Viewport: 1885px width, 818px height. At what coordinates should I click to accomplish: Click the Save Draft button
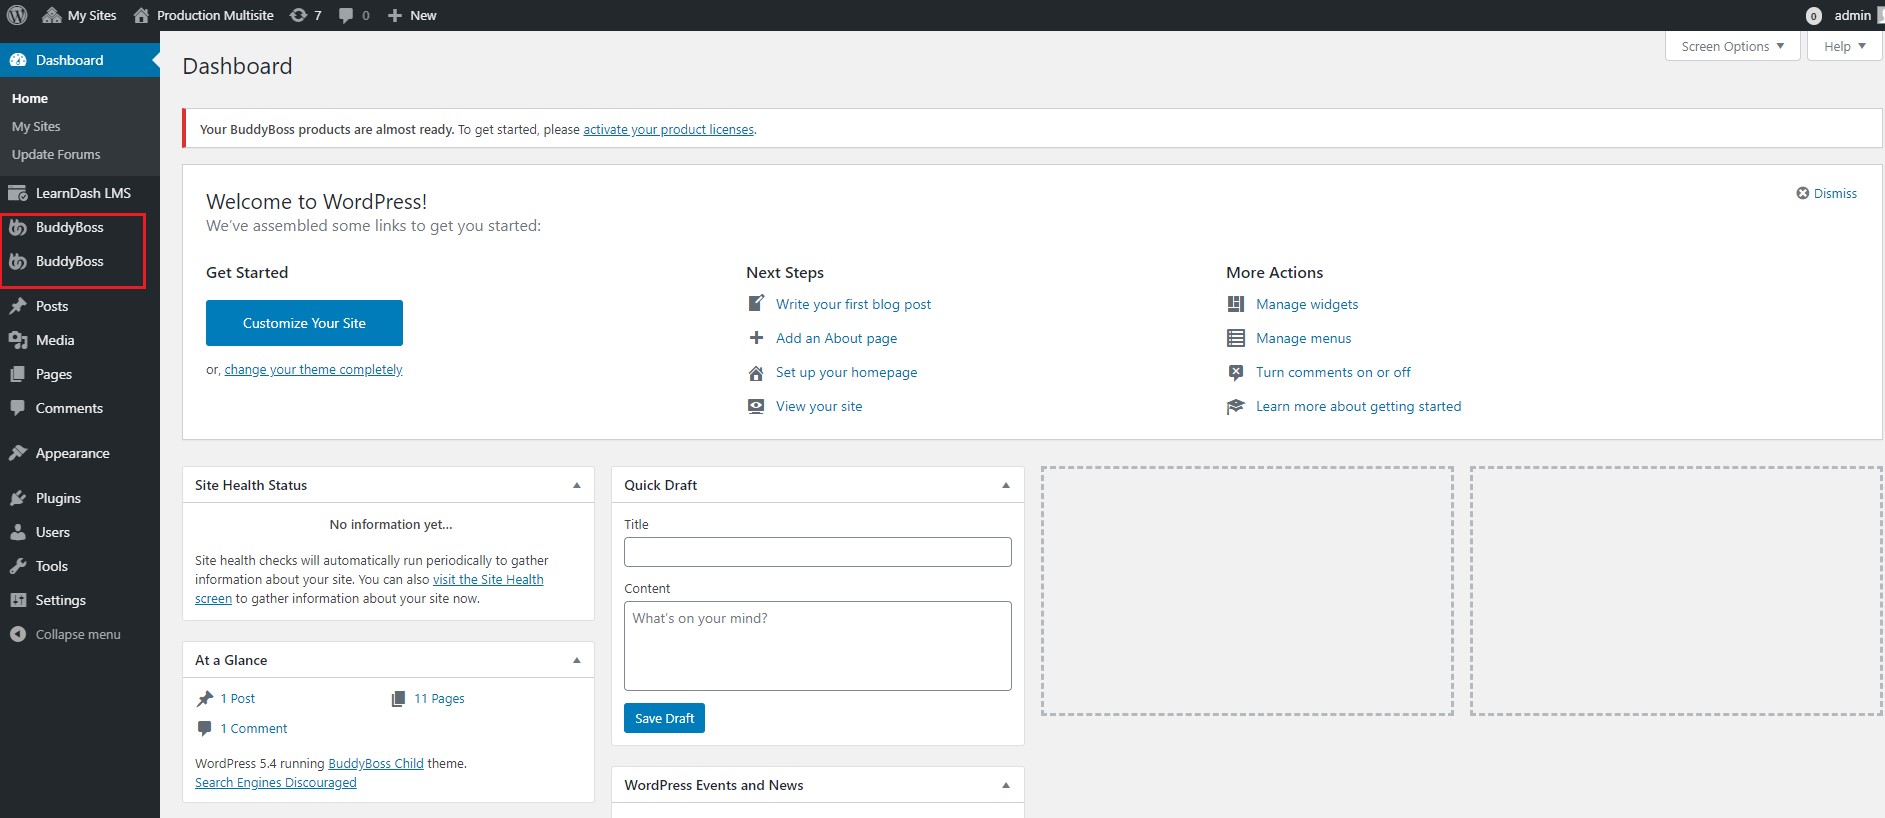pyautogui.click(x=664, y=718)
